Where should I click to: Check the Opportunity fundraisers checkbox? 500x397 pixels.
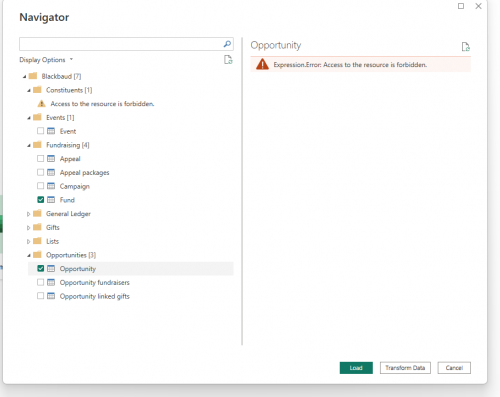tap(41, 282)
